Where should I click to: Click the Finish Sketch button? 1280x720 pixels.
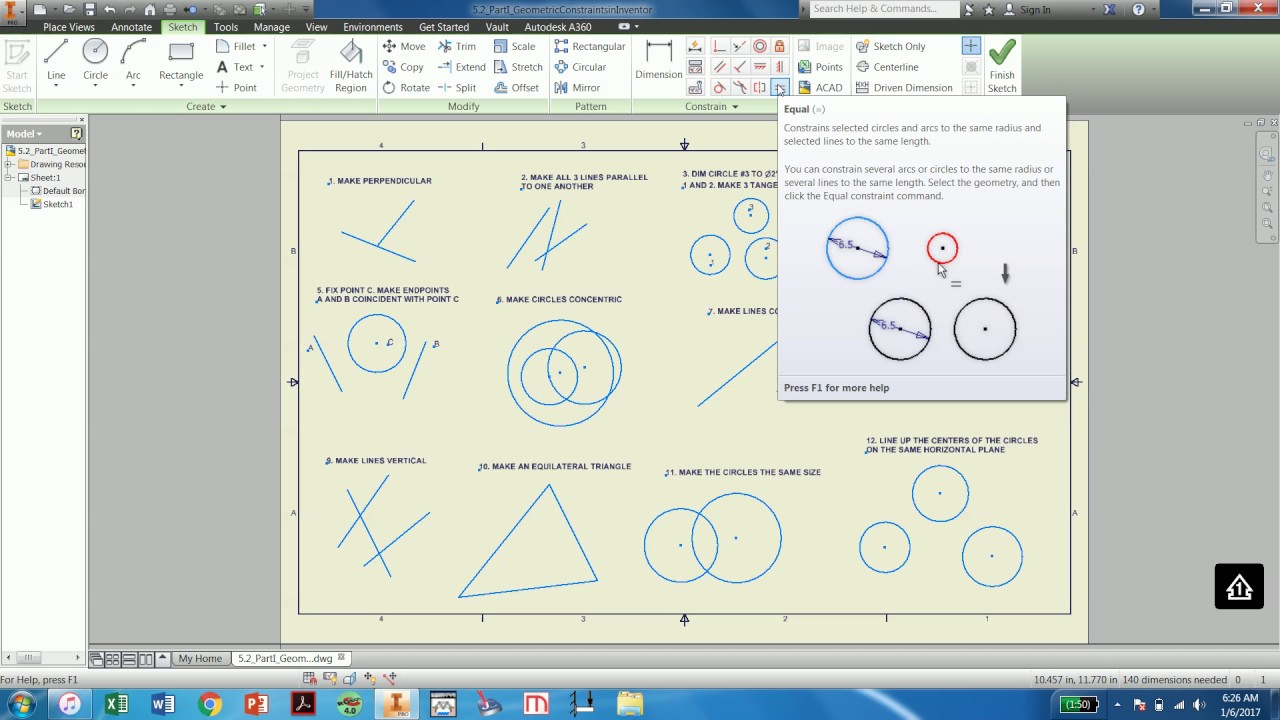pos(1002,66)
